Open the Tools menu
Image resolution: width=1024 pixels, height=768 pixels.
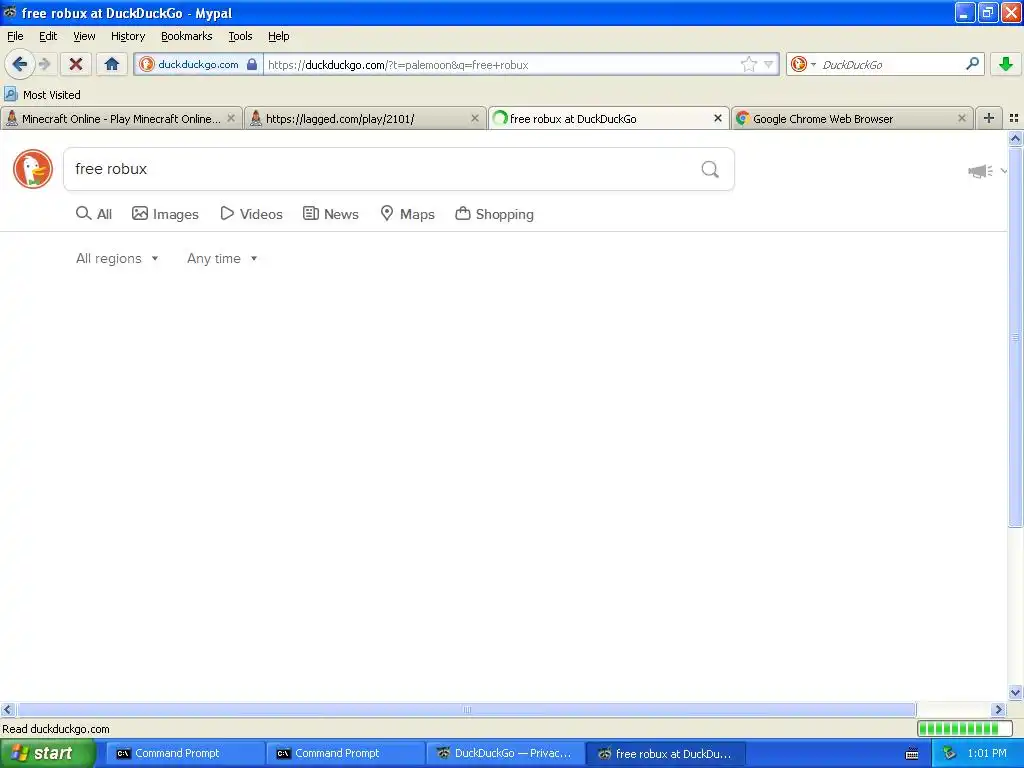[x=240, y=36]
